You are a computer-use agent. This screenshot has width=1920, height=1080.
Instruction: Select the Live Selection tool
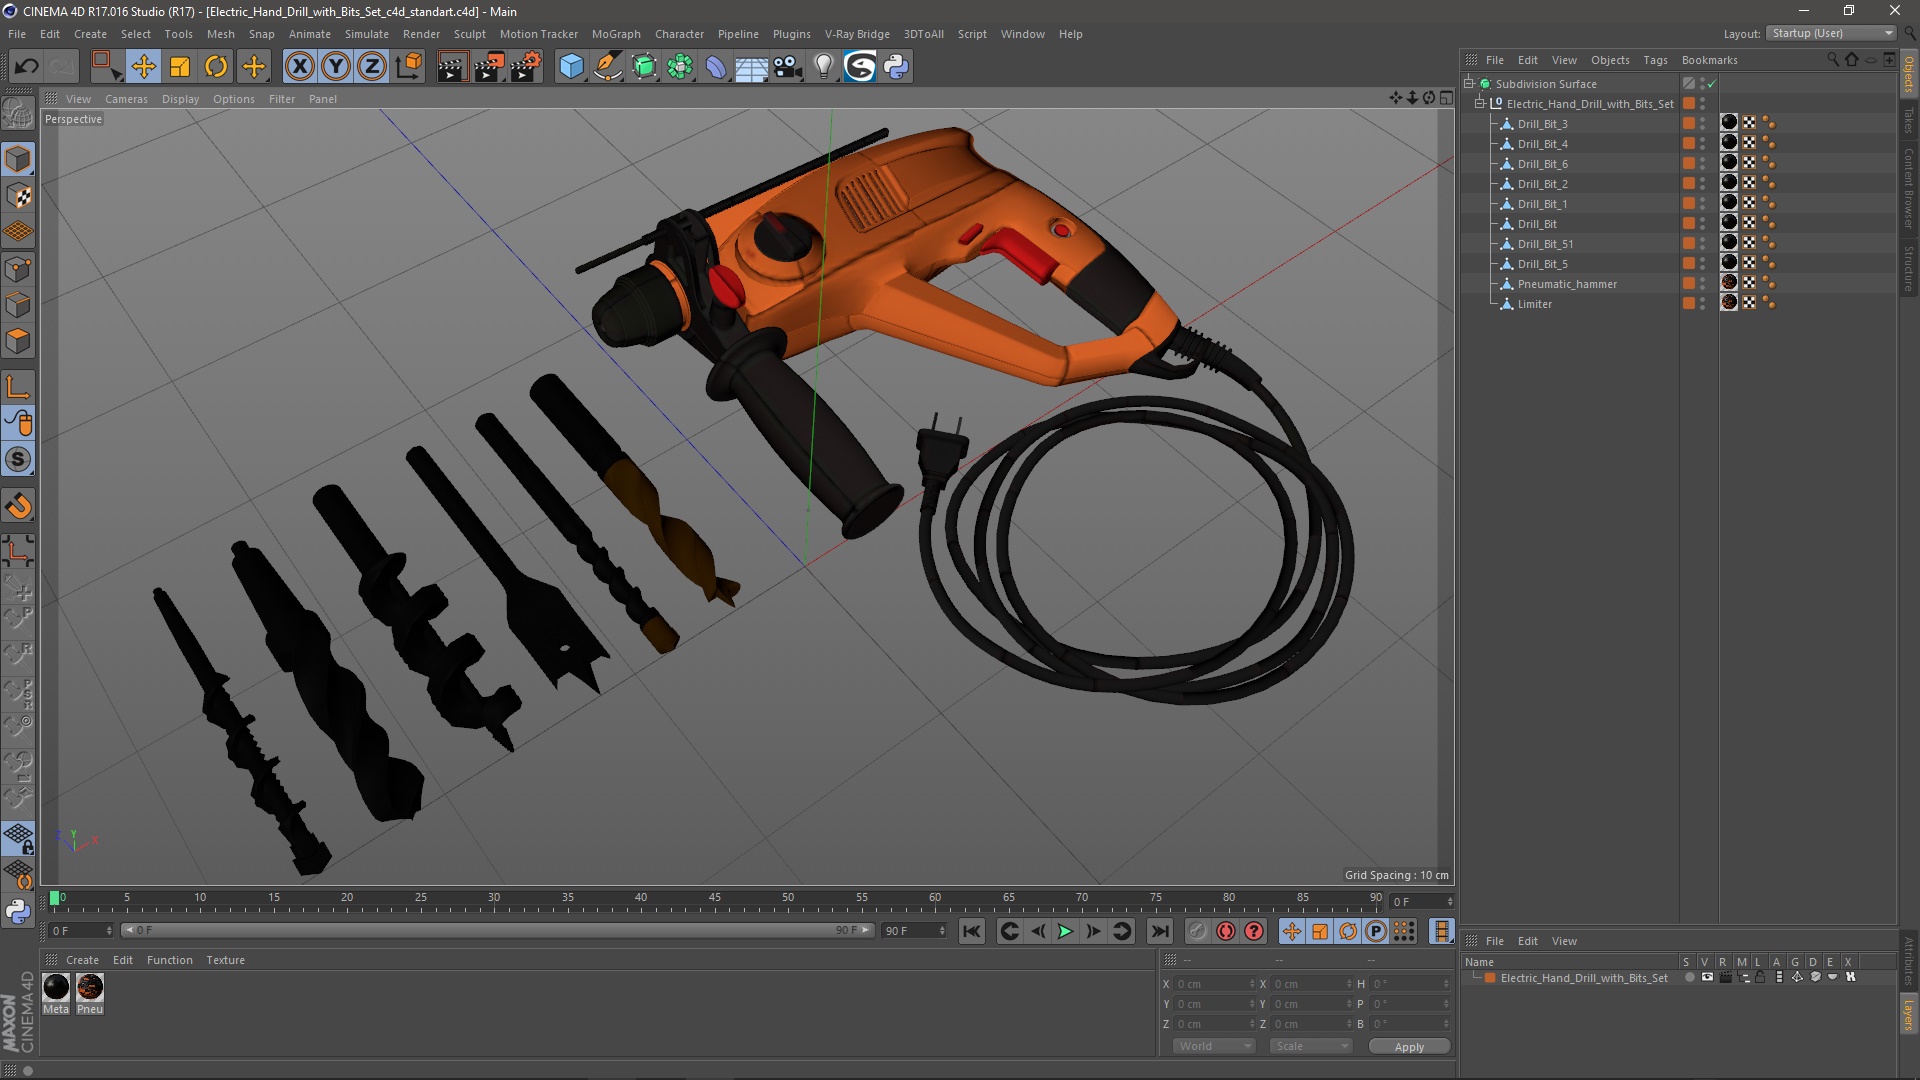pos(106,67)
